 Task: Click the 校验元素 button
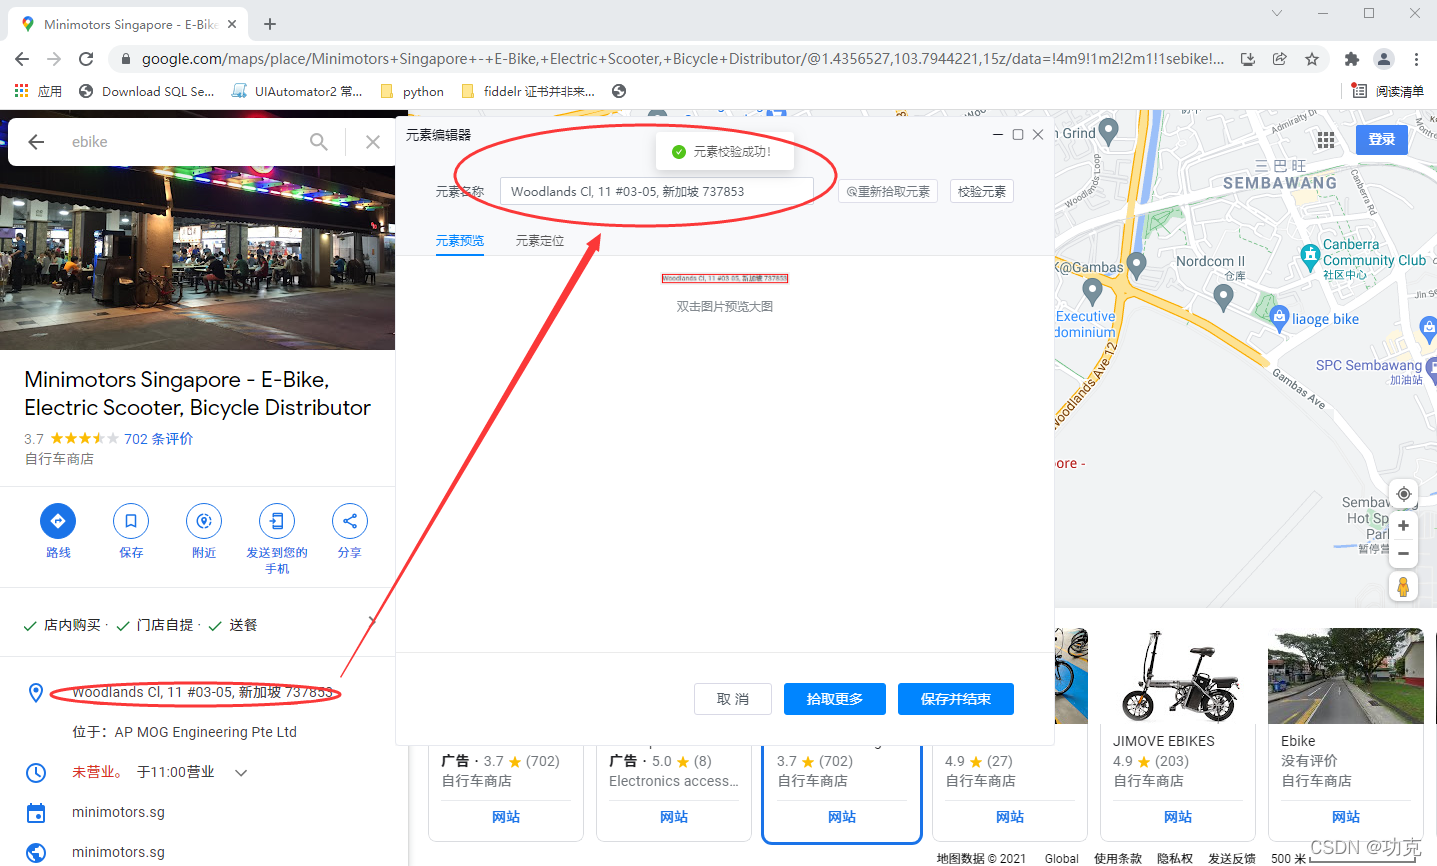(x=982, y=191)
